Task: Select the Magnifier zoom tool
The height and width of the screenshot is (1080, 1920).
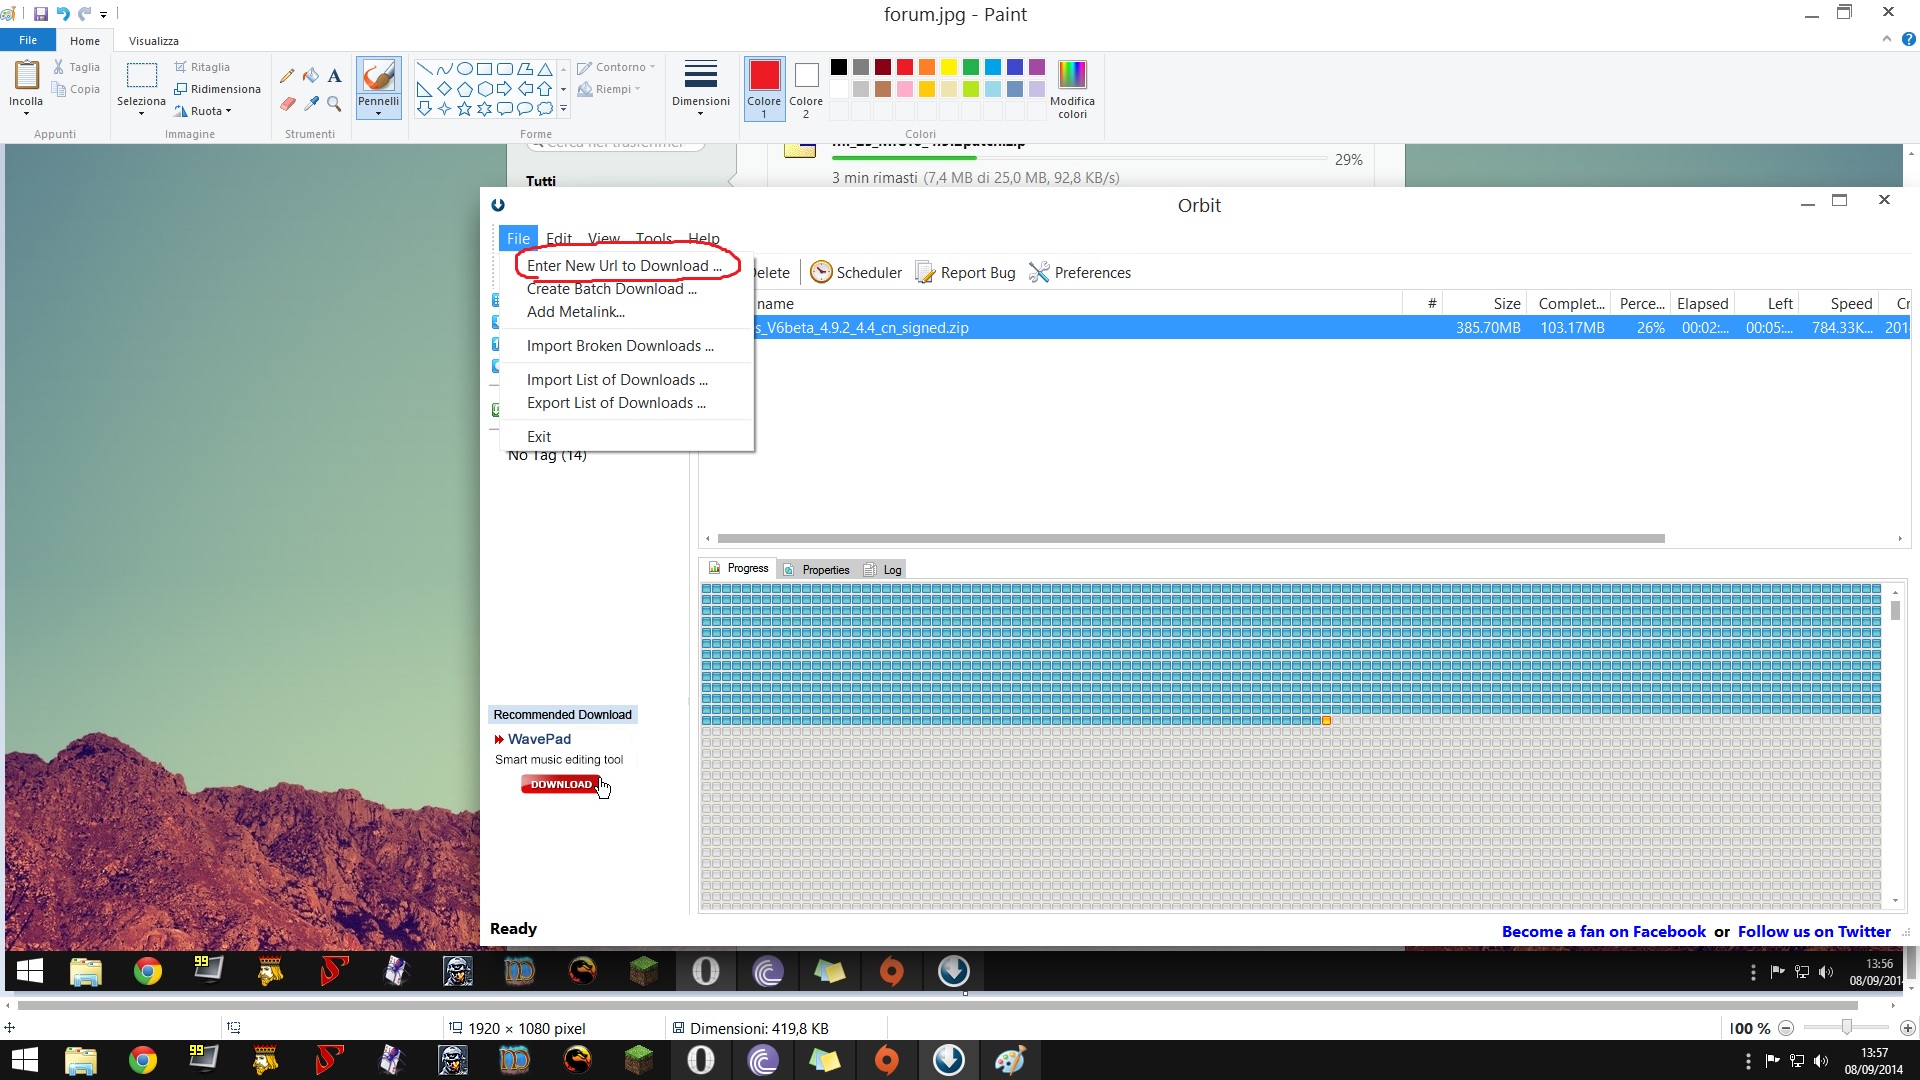Action: coord(334,103)
